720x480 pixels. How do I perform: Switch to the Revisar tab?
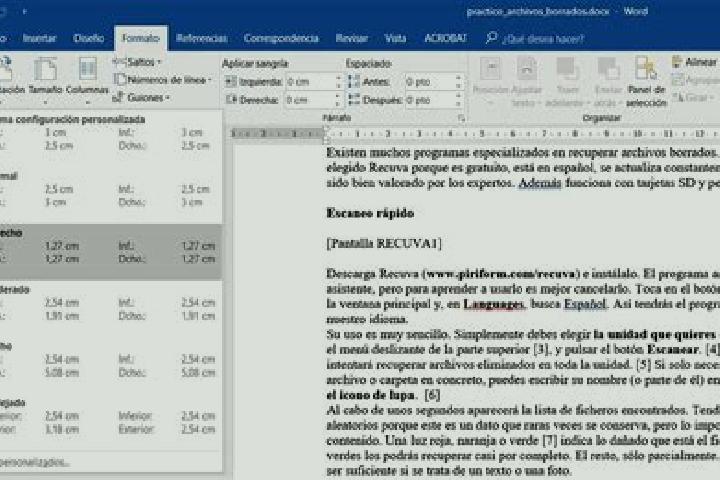[352, 38]
